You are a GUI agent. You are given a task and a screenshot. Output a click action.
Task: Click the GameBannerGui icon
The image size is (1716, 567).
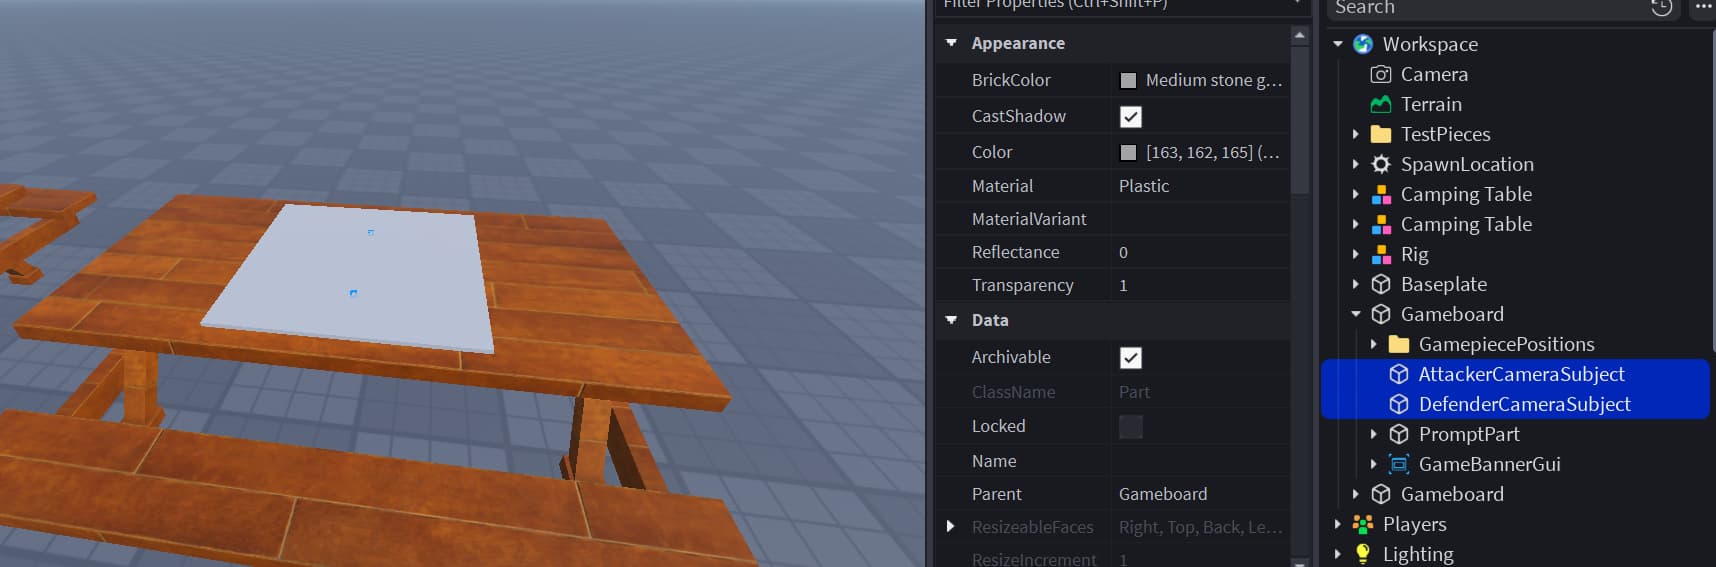[1399, 464]
